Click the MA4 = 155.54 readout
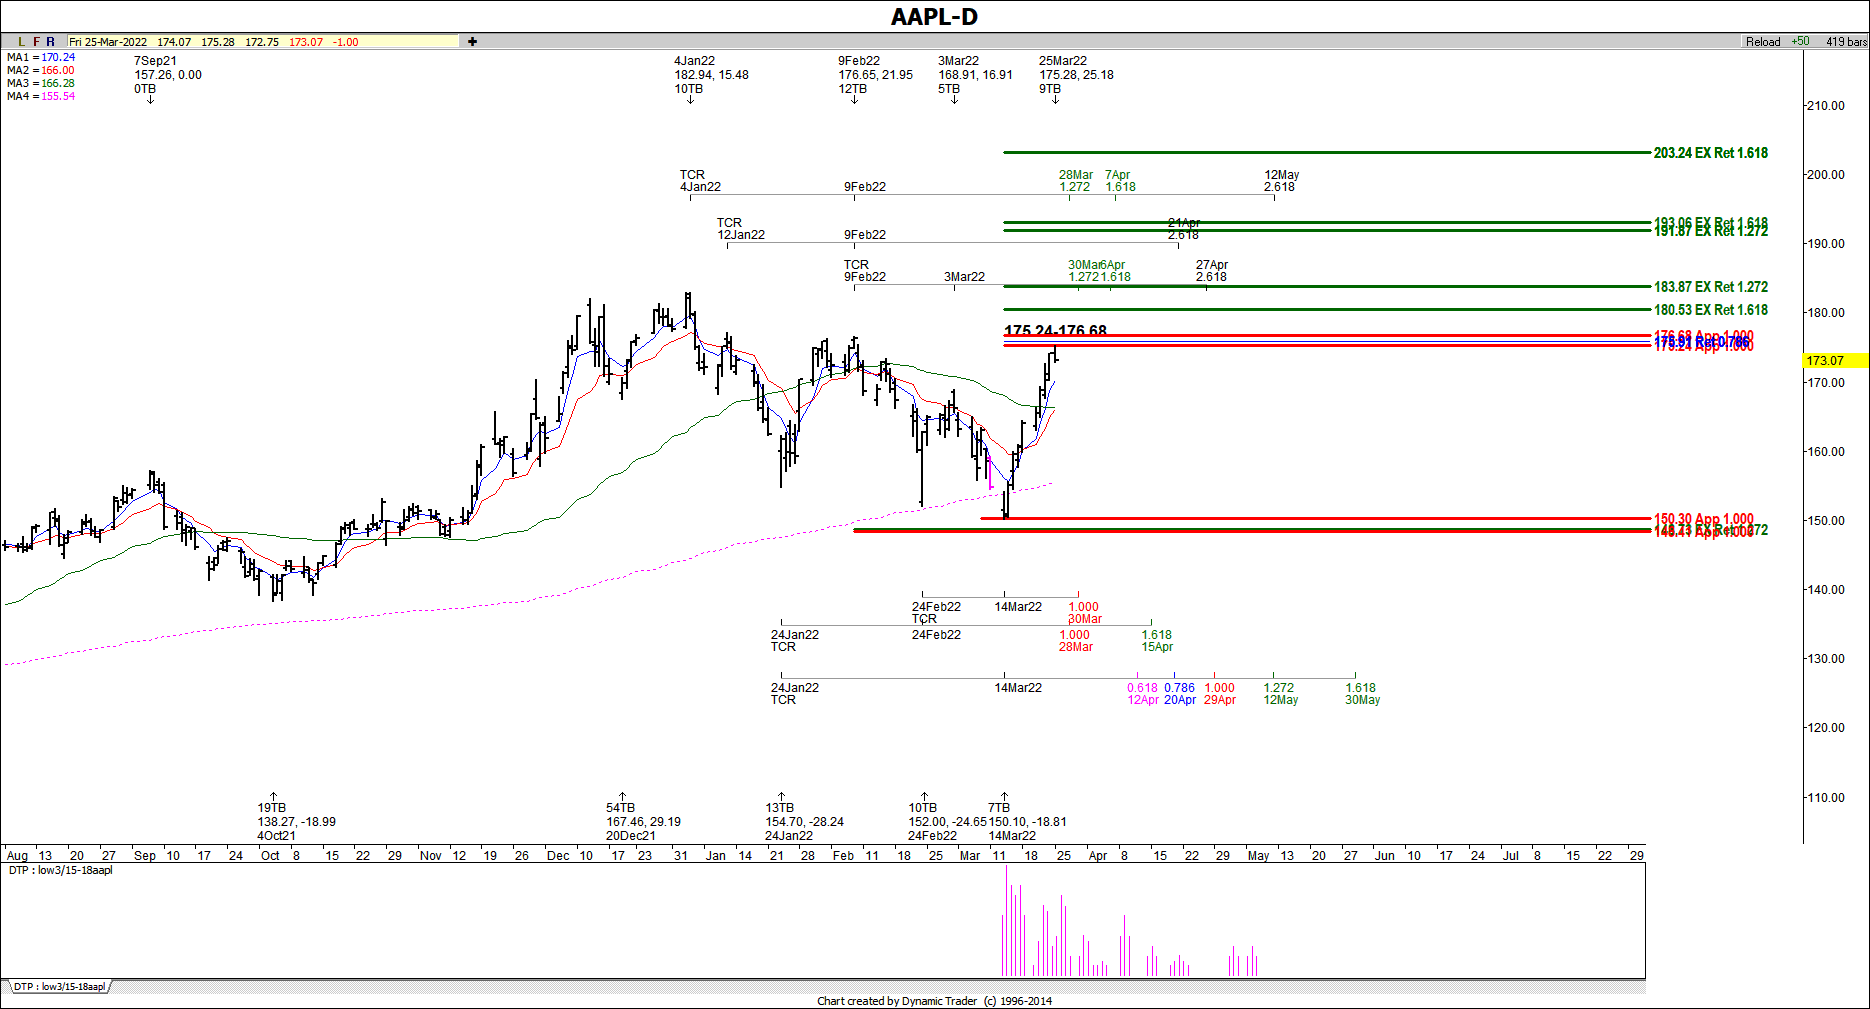1870x1009 pixels. point(41,96)
